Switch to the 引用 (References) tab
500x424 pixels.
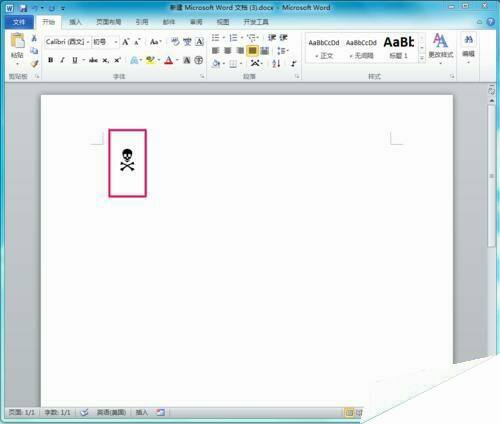[x=142, y=22]
